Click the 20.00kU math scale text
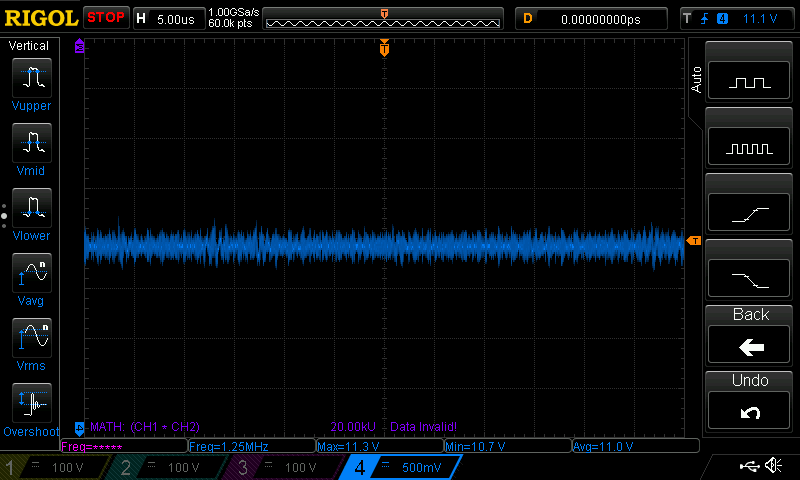This screenshot has width=800, height=480. click(353, 426)
